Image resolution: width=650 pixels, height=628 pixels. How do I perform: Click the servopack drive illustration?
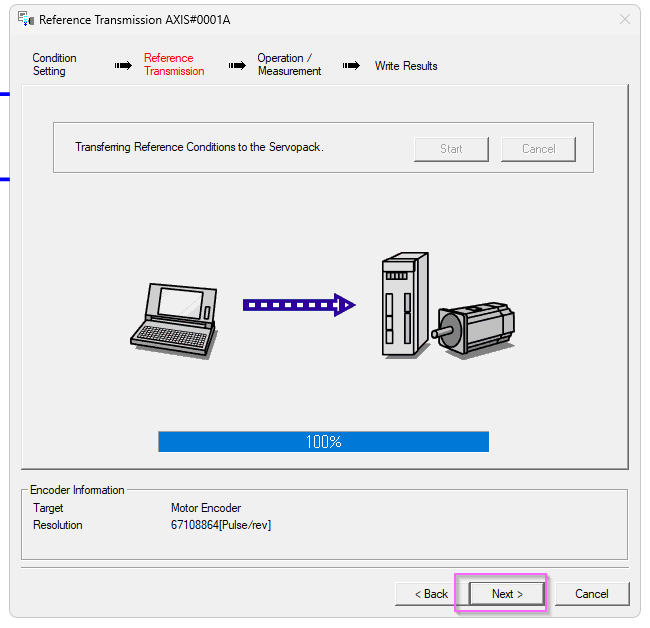[x=405, y=305]
